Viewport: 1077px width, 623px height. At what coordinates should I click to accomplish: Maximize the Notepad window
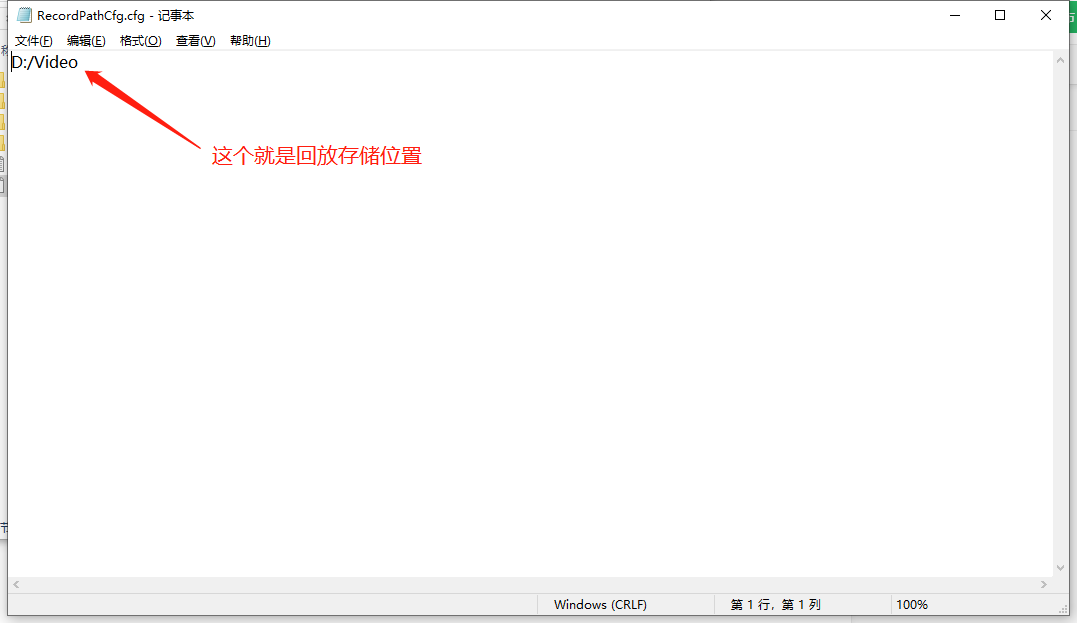click(x=1000, y=15)
